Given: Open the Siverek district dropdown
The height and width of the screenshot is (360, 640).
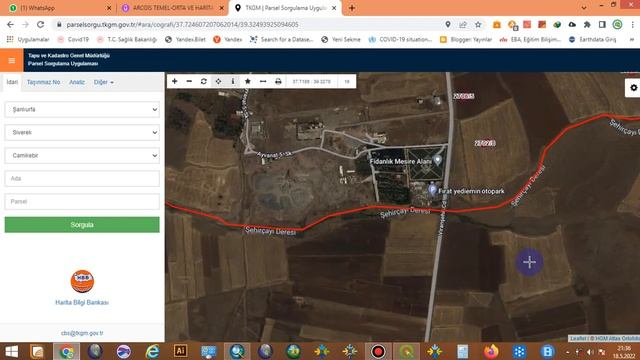Looking at the screenshot, I should (82, 132).
